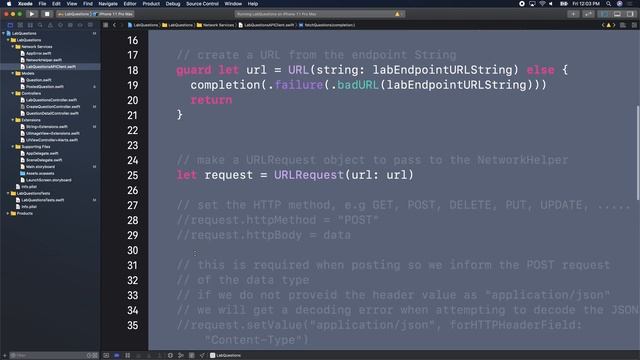
Task: Expand the Products group
Action: [x=8, y=213]
